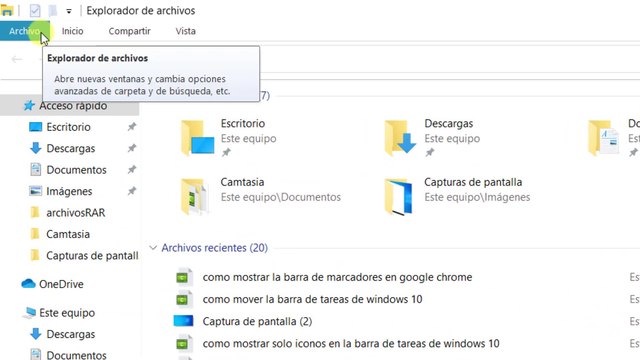Open Capturas de pantalla in sidebar
The image size is (640, 360).
92,256
